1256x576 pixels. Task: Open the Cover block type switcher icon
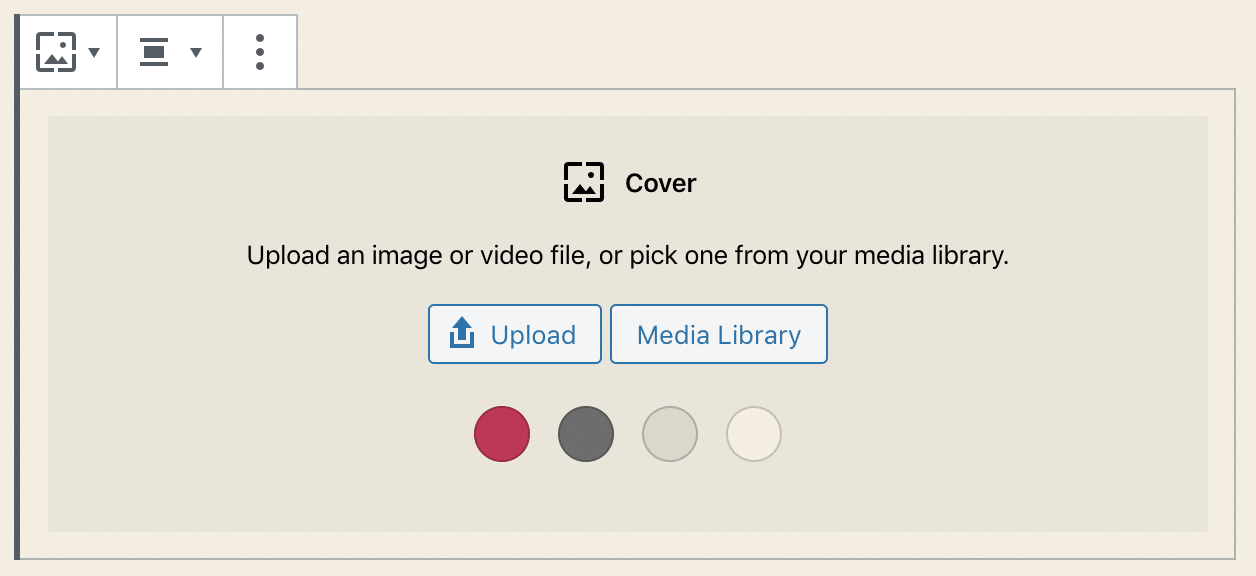[56, 52]
